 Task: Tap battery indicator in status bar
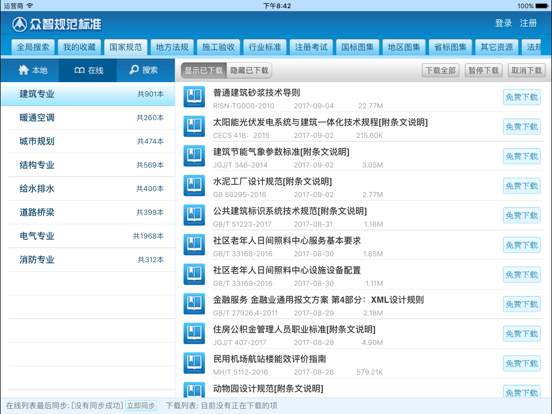(541, 6)
